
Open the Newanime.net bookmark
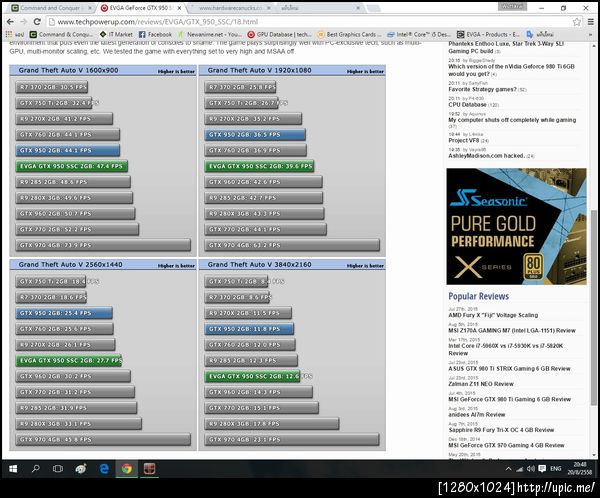[210, 34]
